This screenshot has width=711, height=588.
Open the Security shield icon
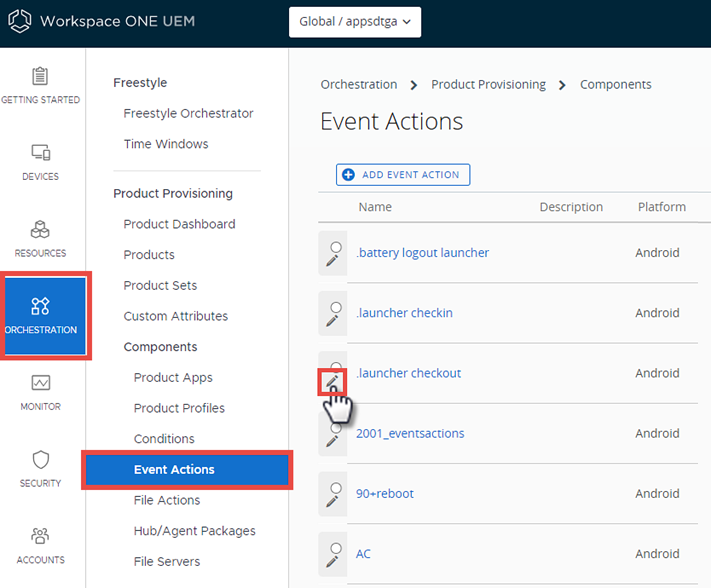tap(40, 459)
